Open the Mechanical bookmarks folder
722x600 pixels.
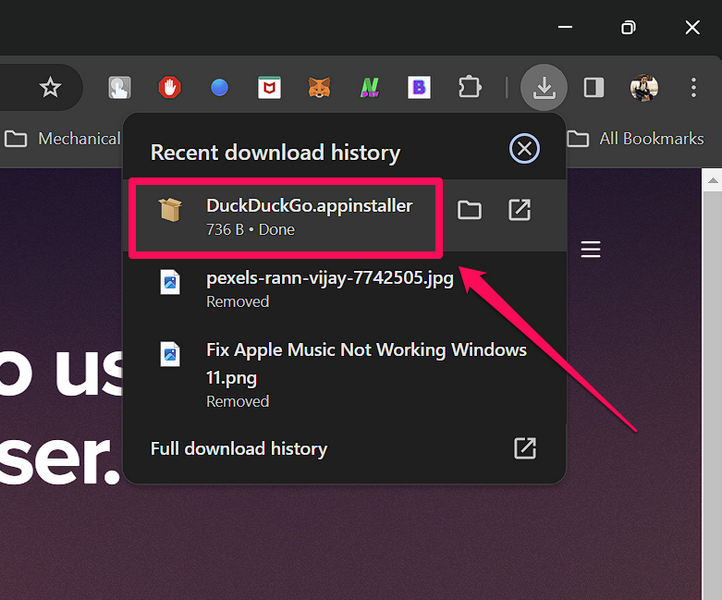coord(62,139)
